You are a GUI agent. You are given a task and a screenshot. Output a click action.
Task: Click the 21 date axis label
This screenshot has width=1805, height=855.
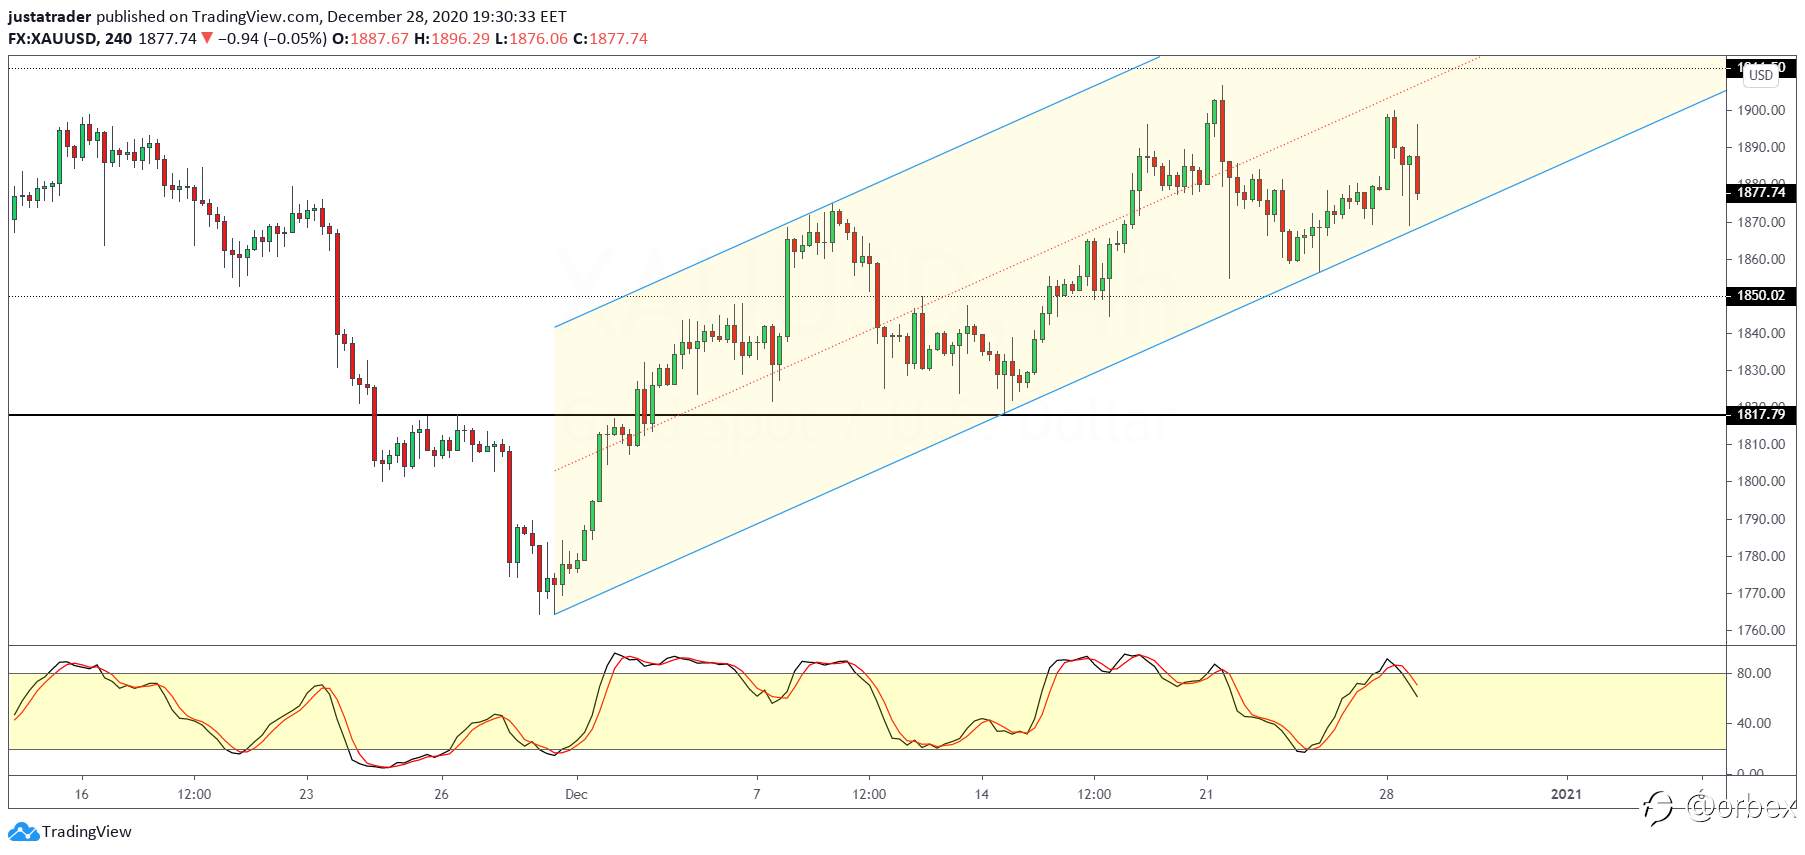[1207, 795]
